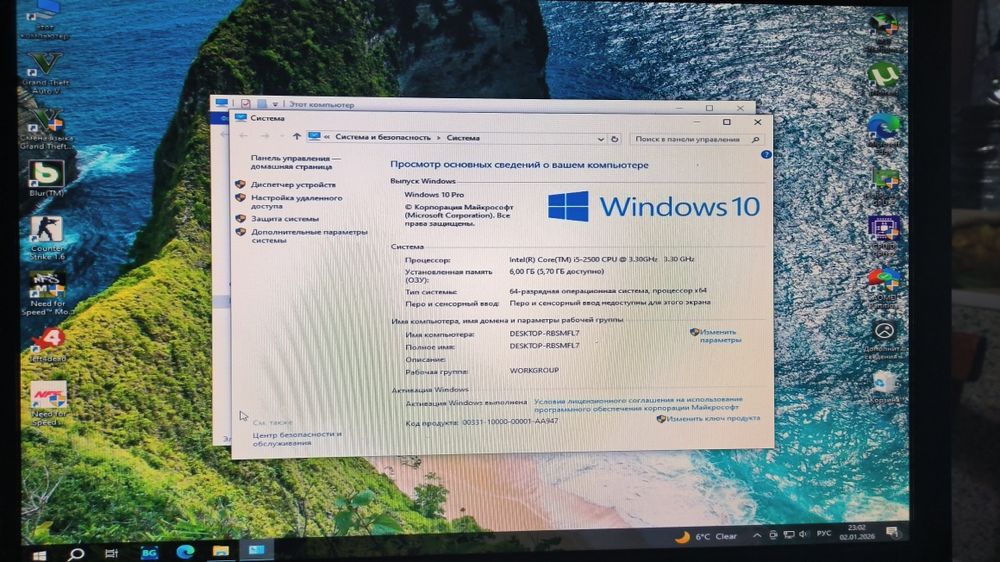Screen dimensions: 1000x562
Task: Click Система и безопасность breadcrumb
Action: point(383,137)
